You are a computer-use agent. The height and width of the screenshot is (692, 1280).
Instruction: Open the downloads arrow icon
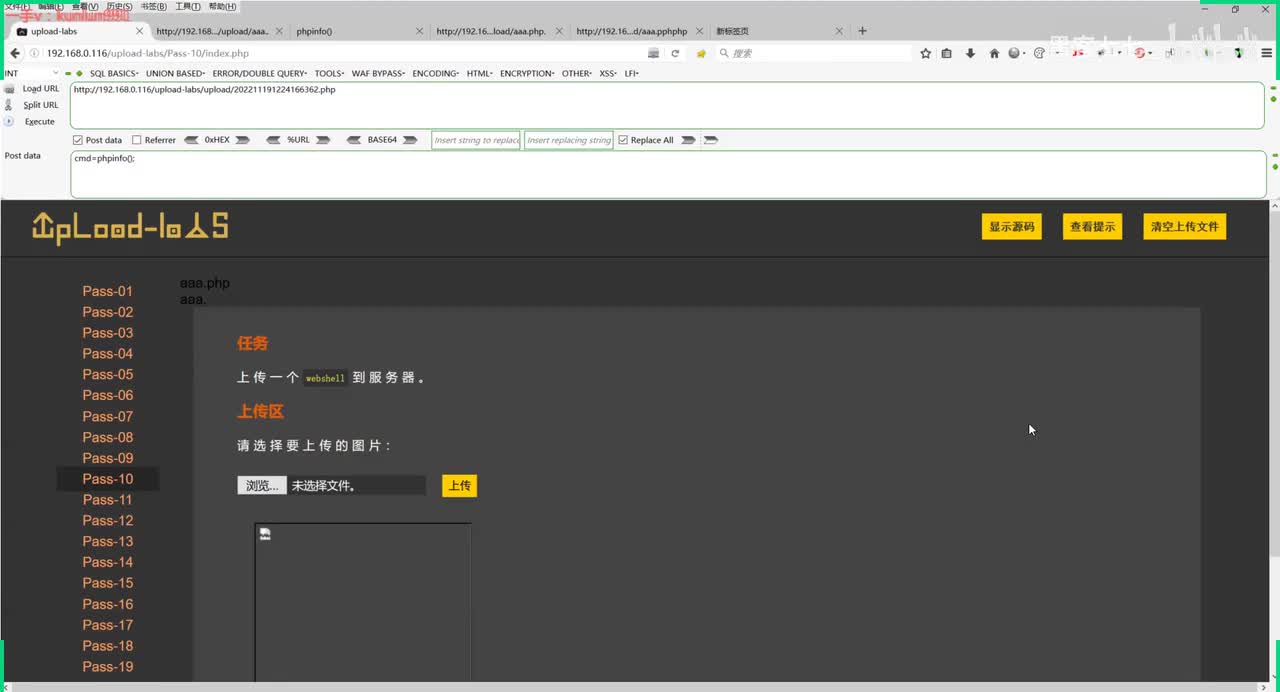point(970,53)
